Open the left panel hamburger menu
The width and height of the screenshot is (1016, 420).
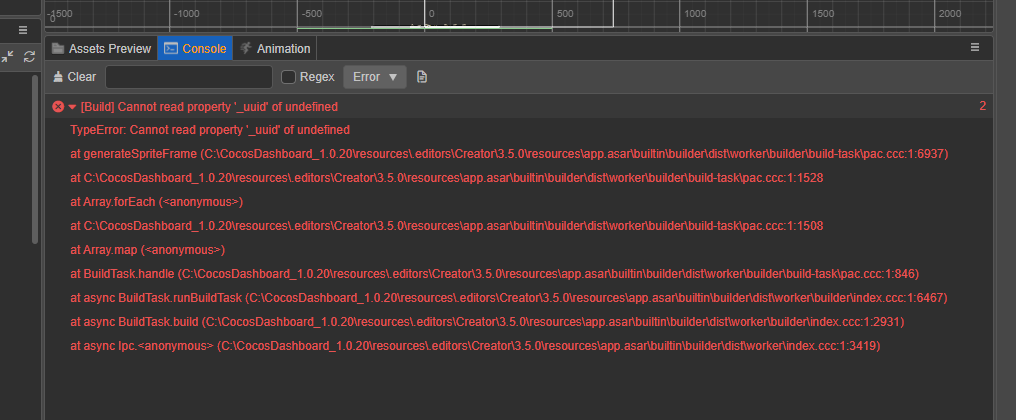[x=23, y=30]
